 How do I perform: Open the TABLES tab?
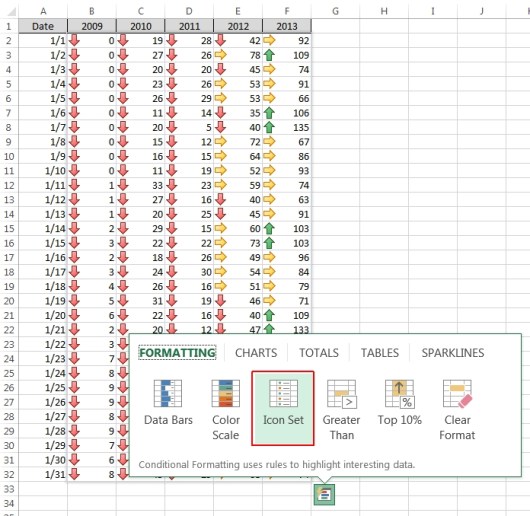click(380, 352)
